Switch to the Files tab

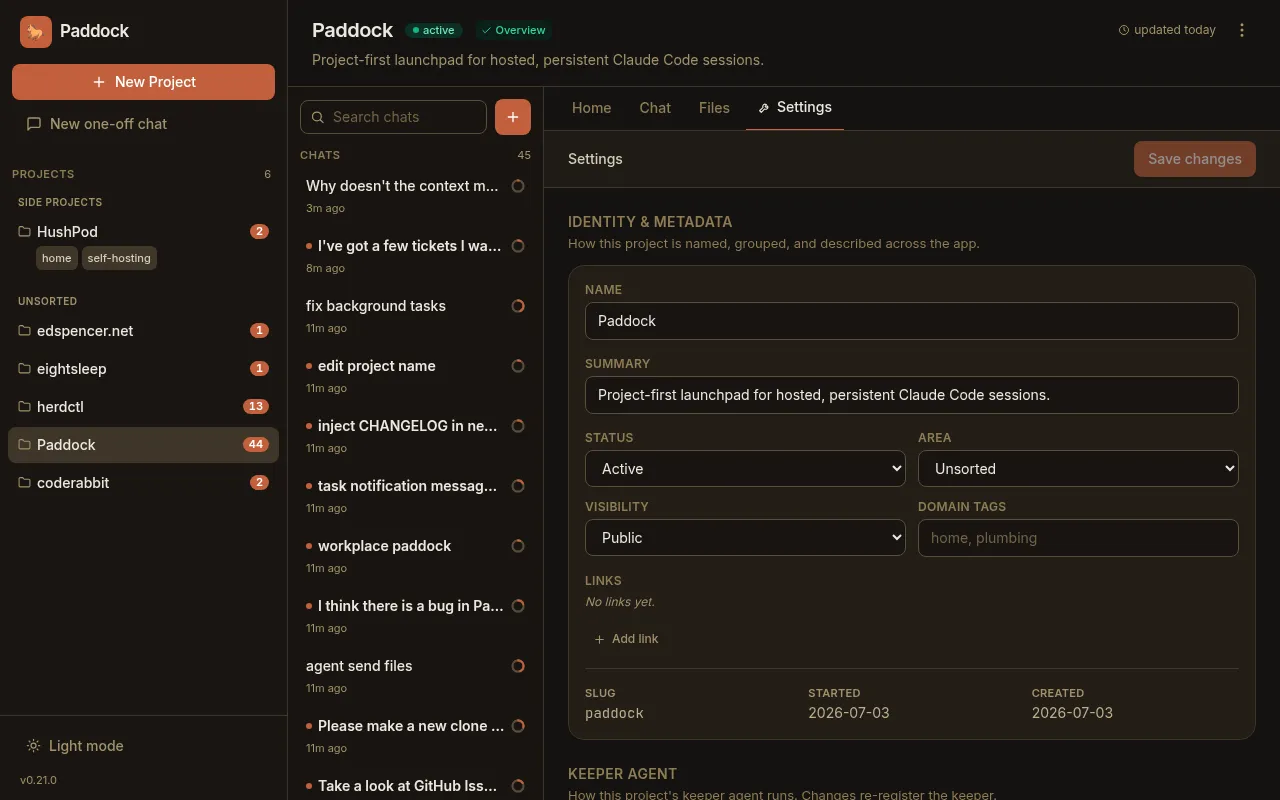coord(714,108)
